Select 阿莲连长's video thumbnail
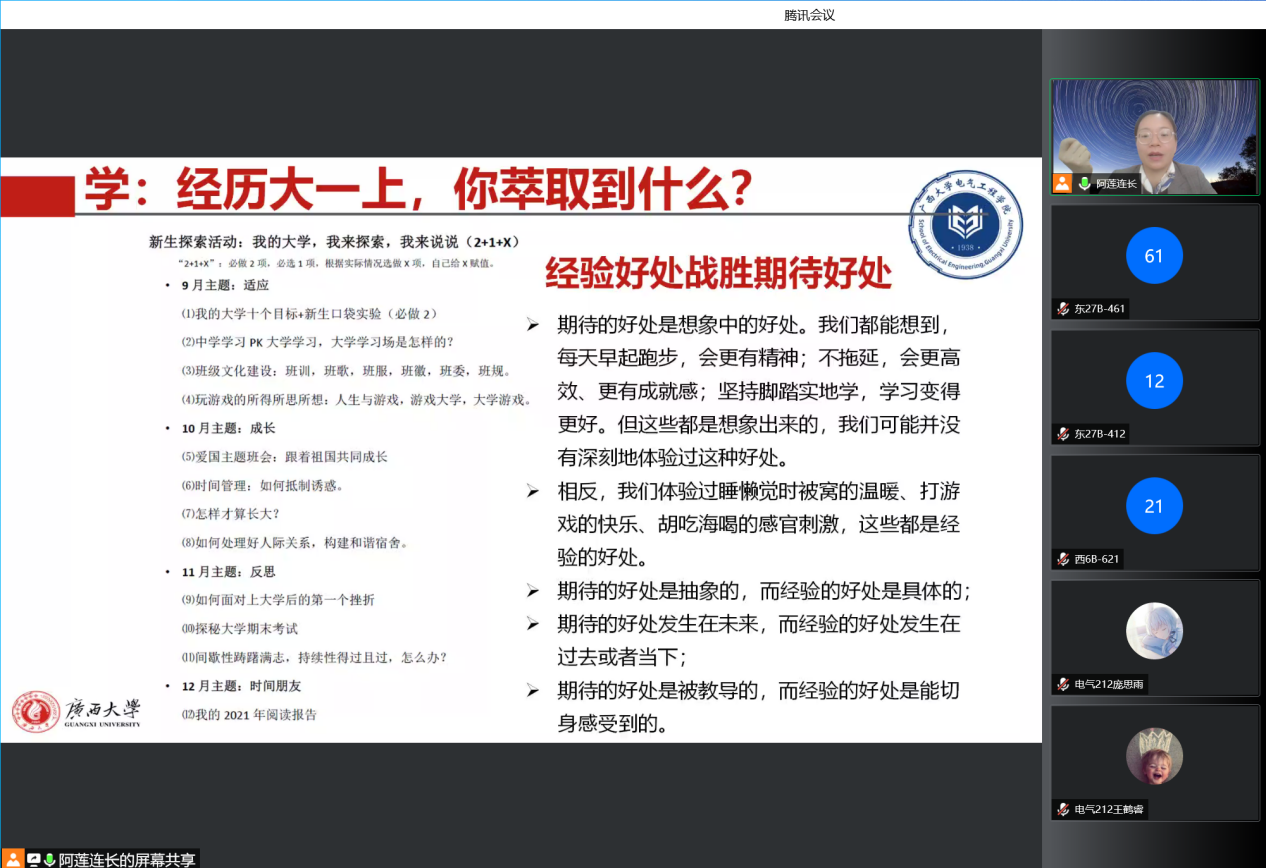This screenshot has height=868, width=1266. (1155, 136)
